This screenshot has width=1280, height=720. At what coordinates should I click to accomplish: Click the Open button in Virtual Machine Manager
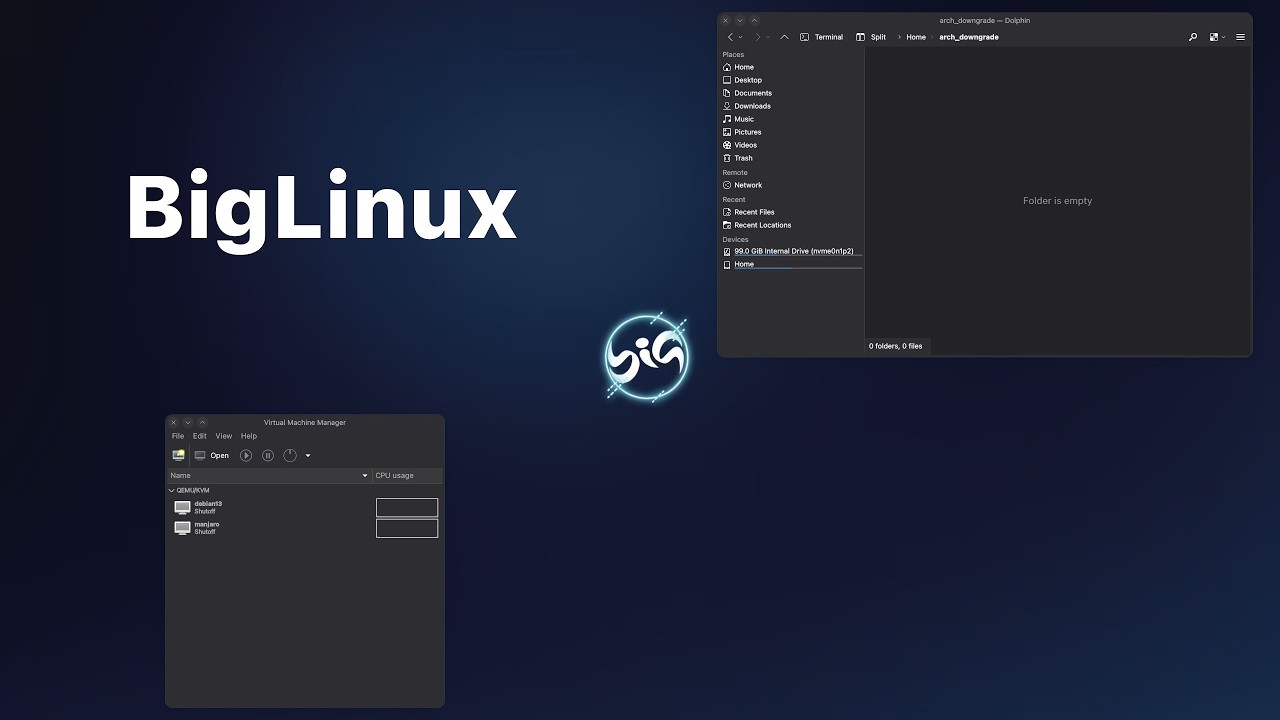212,455
